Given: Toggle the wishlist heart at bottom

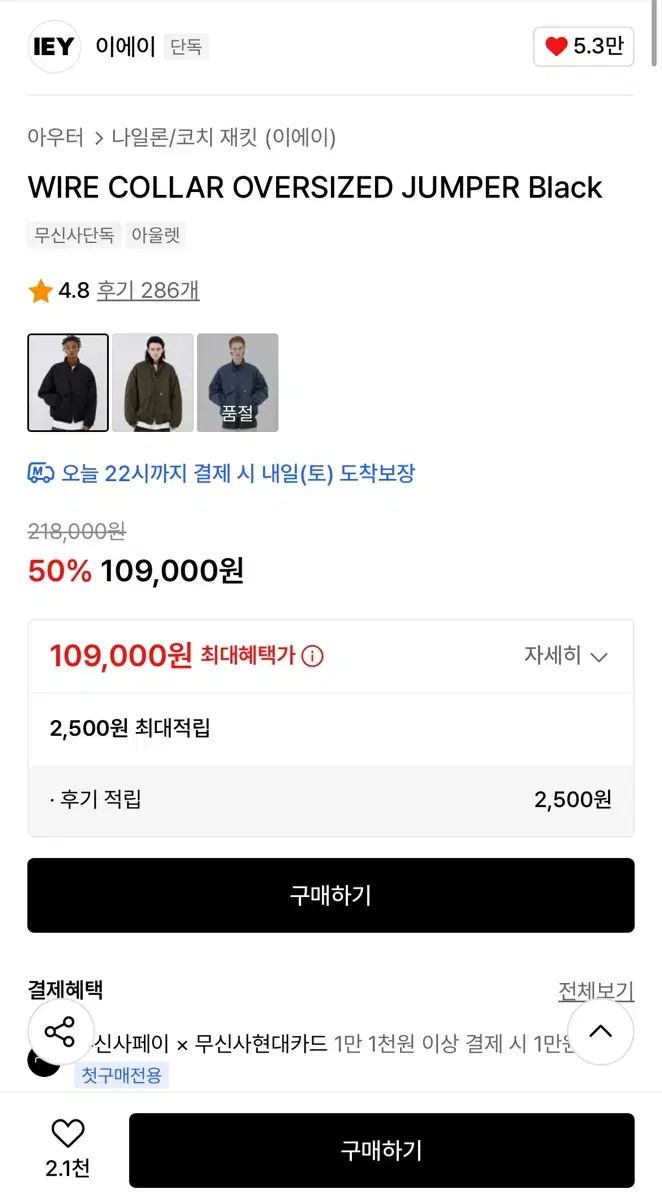Looking at the screenshot, I should point(68,1134).
